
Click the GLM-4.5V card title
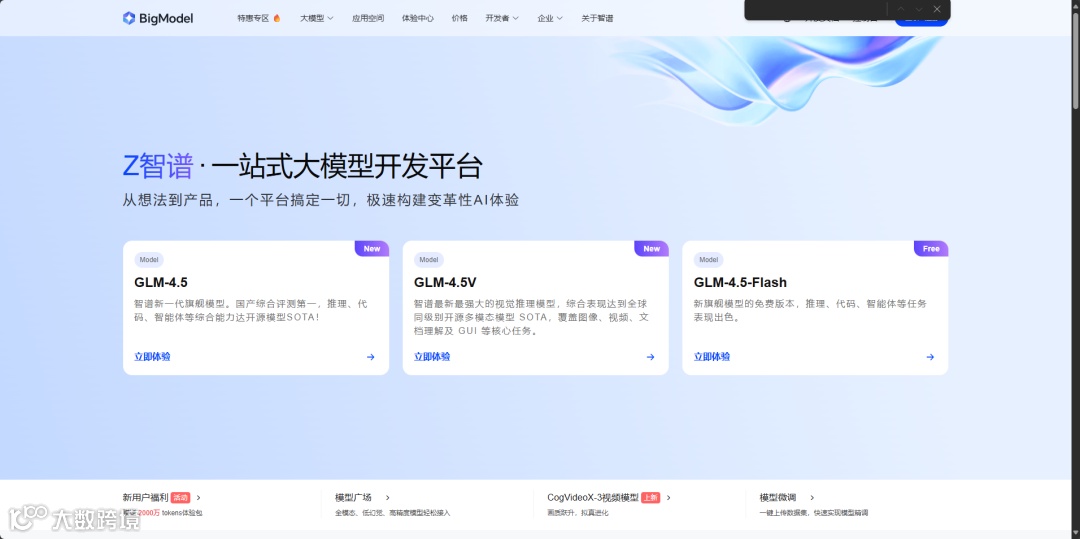(x=445, y=282)
